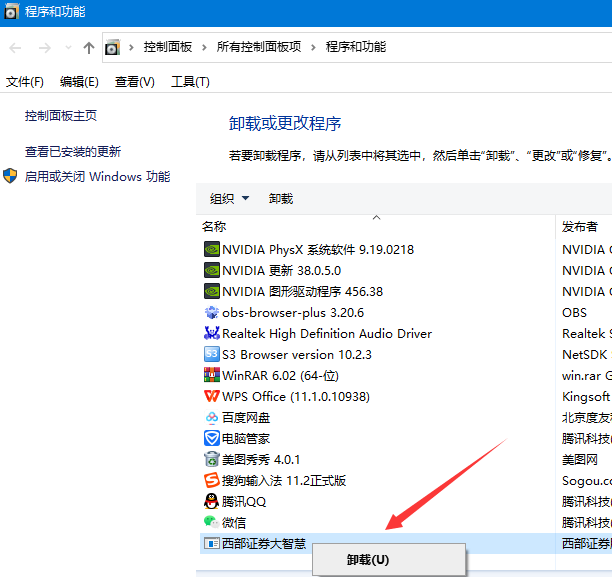The image size is (612, 577).
Task: Open 启用或关闭 Windows 功能 link
Action: click(x=97, y=176)
